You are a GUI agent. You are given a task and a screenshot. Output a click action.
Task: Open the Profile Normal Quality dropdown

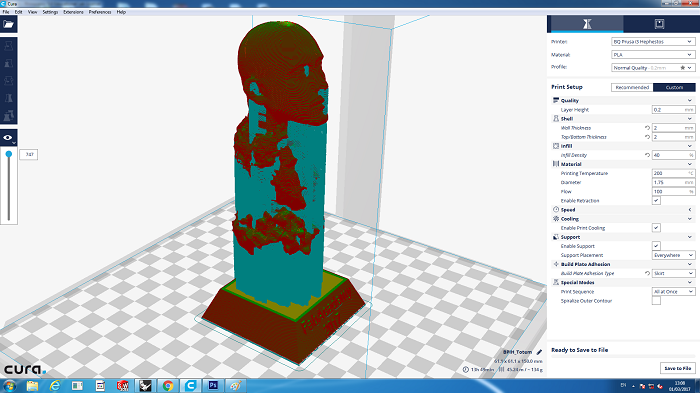653,67
